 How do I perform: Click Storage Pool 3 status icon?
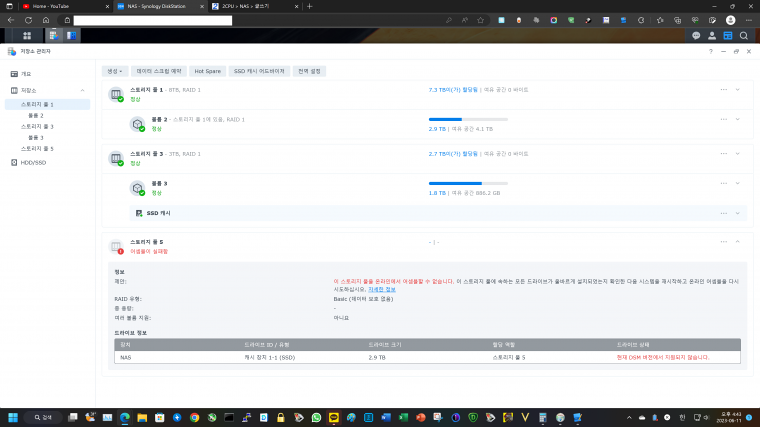pos(116,158)
